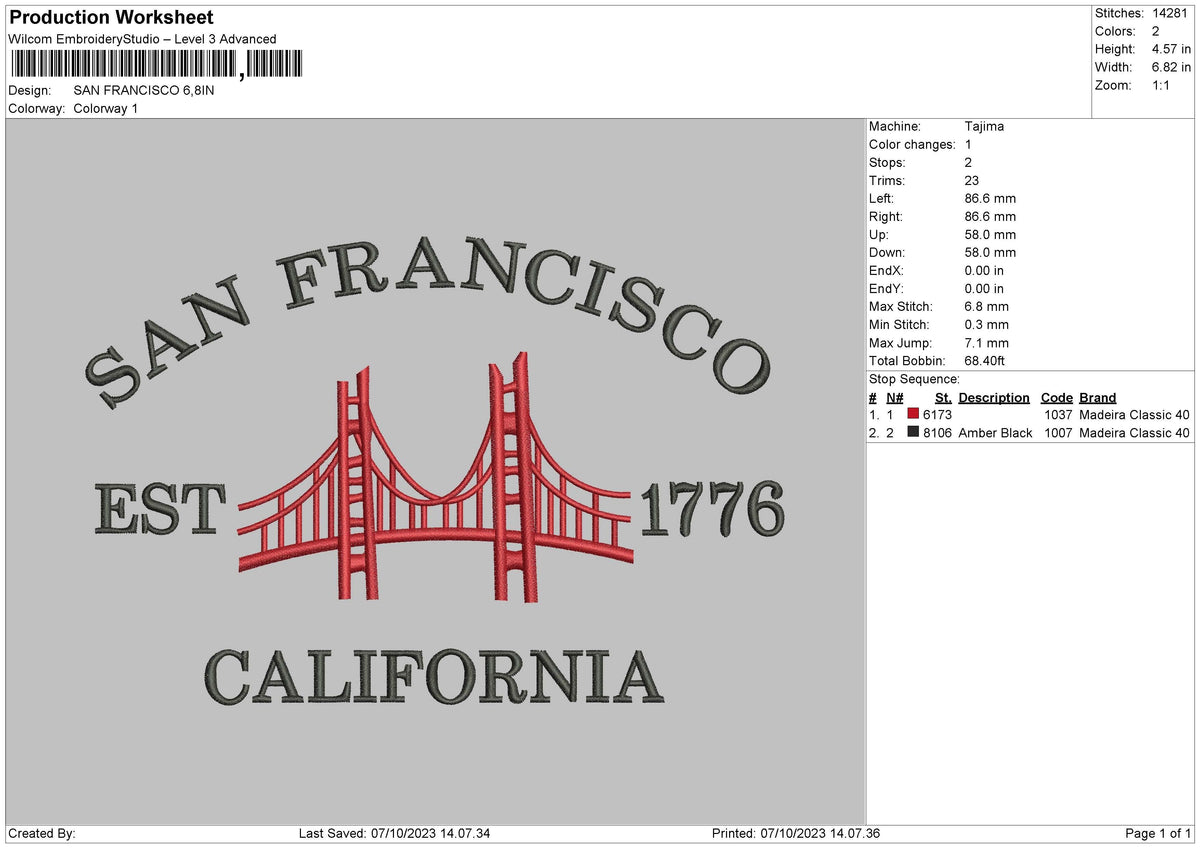The height and width of the screenshot is (848, 1200).
Task: Select the Min Stitch value 0.3 mm
Action: point(987,324)
